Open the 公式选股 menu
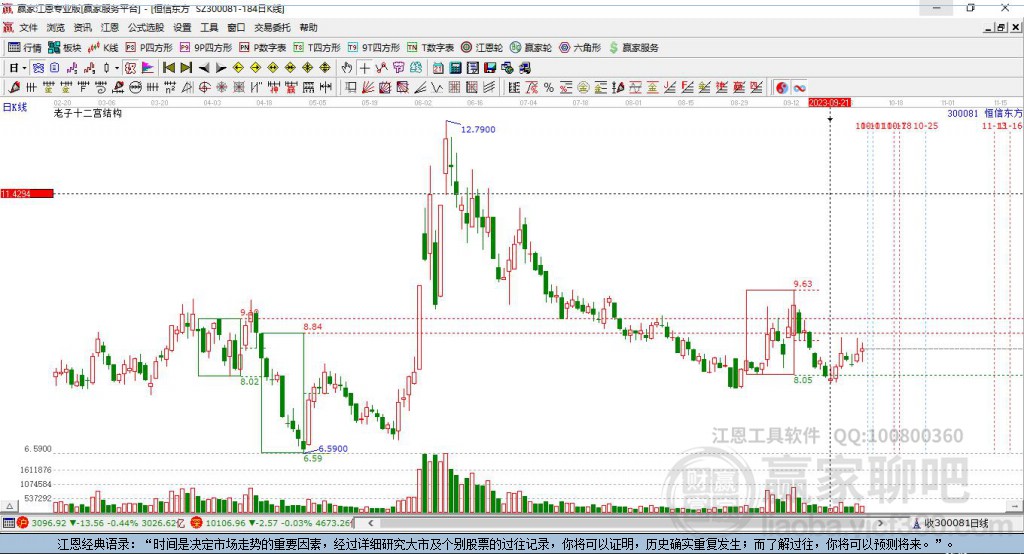Viewport: 1024px width, 554px height. coord(146,27)
